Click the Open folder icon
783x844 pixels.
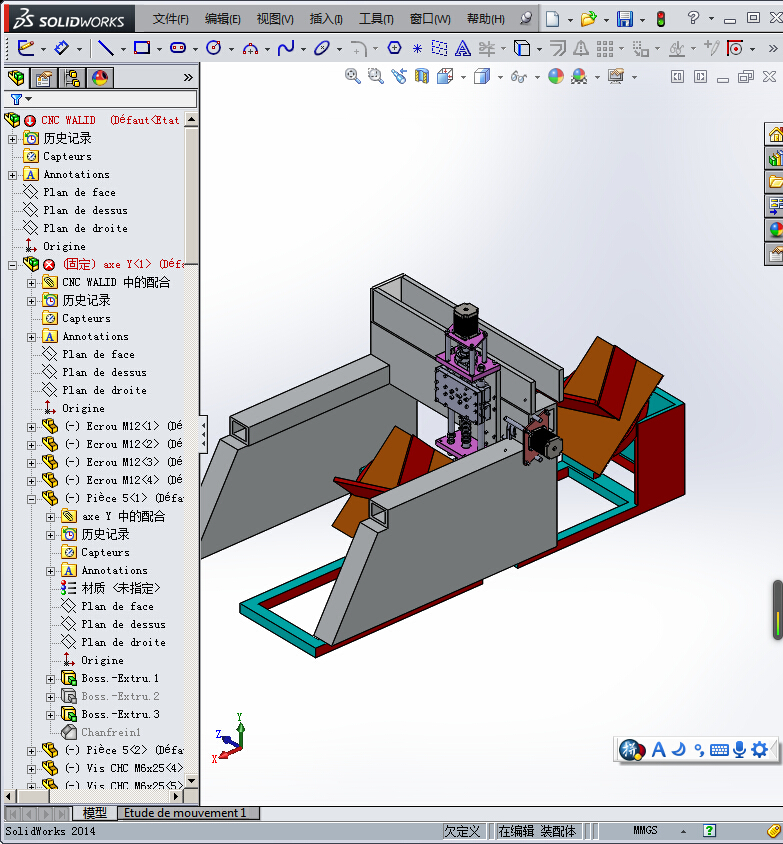589,19
